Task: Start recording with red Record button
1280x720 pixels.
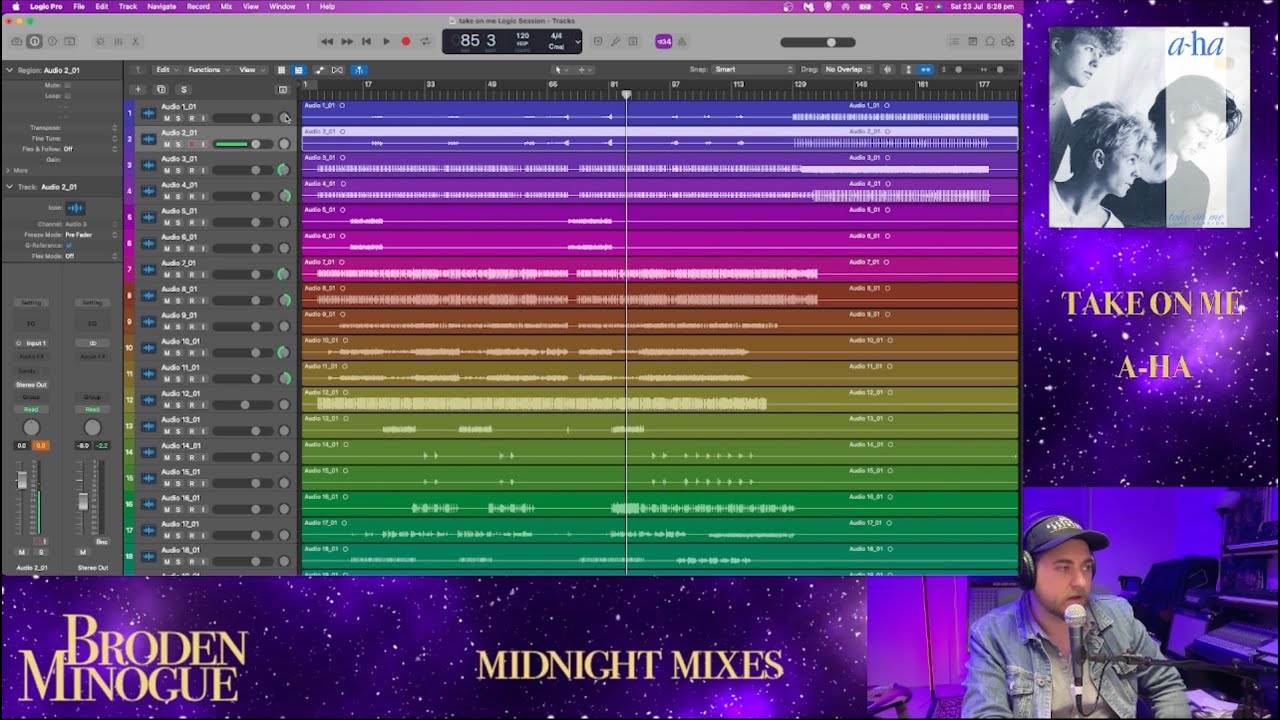Action: coord(405,41)
